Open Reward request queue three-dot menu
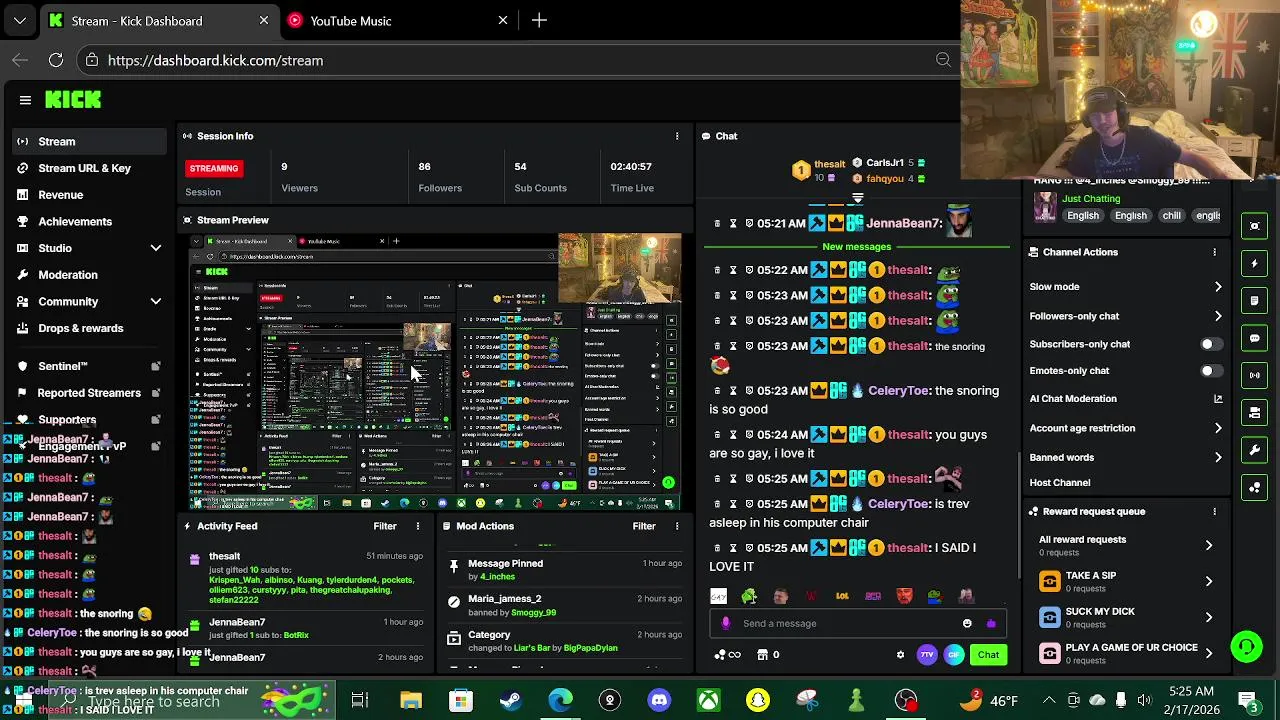This screenshot has height=720, width=1280. click(x=1214, y=511)
